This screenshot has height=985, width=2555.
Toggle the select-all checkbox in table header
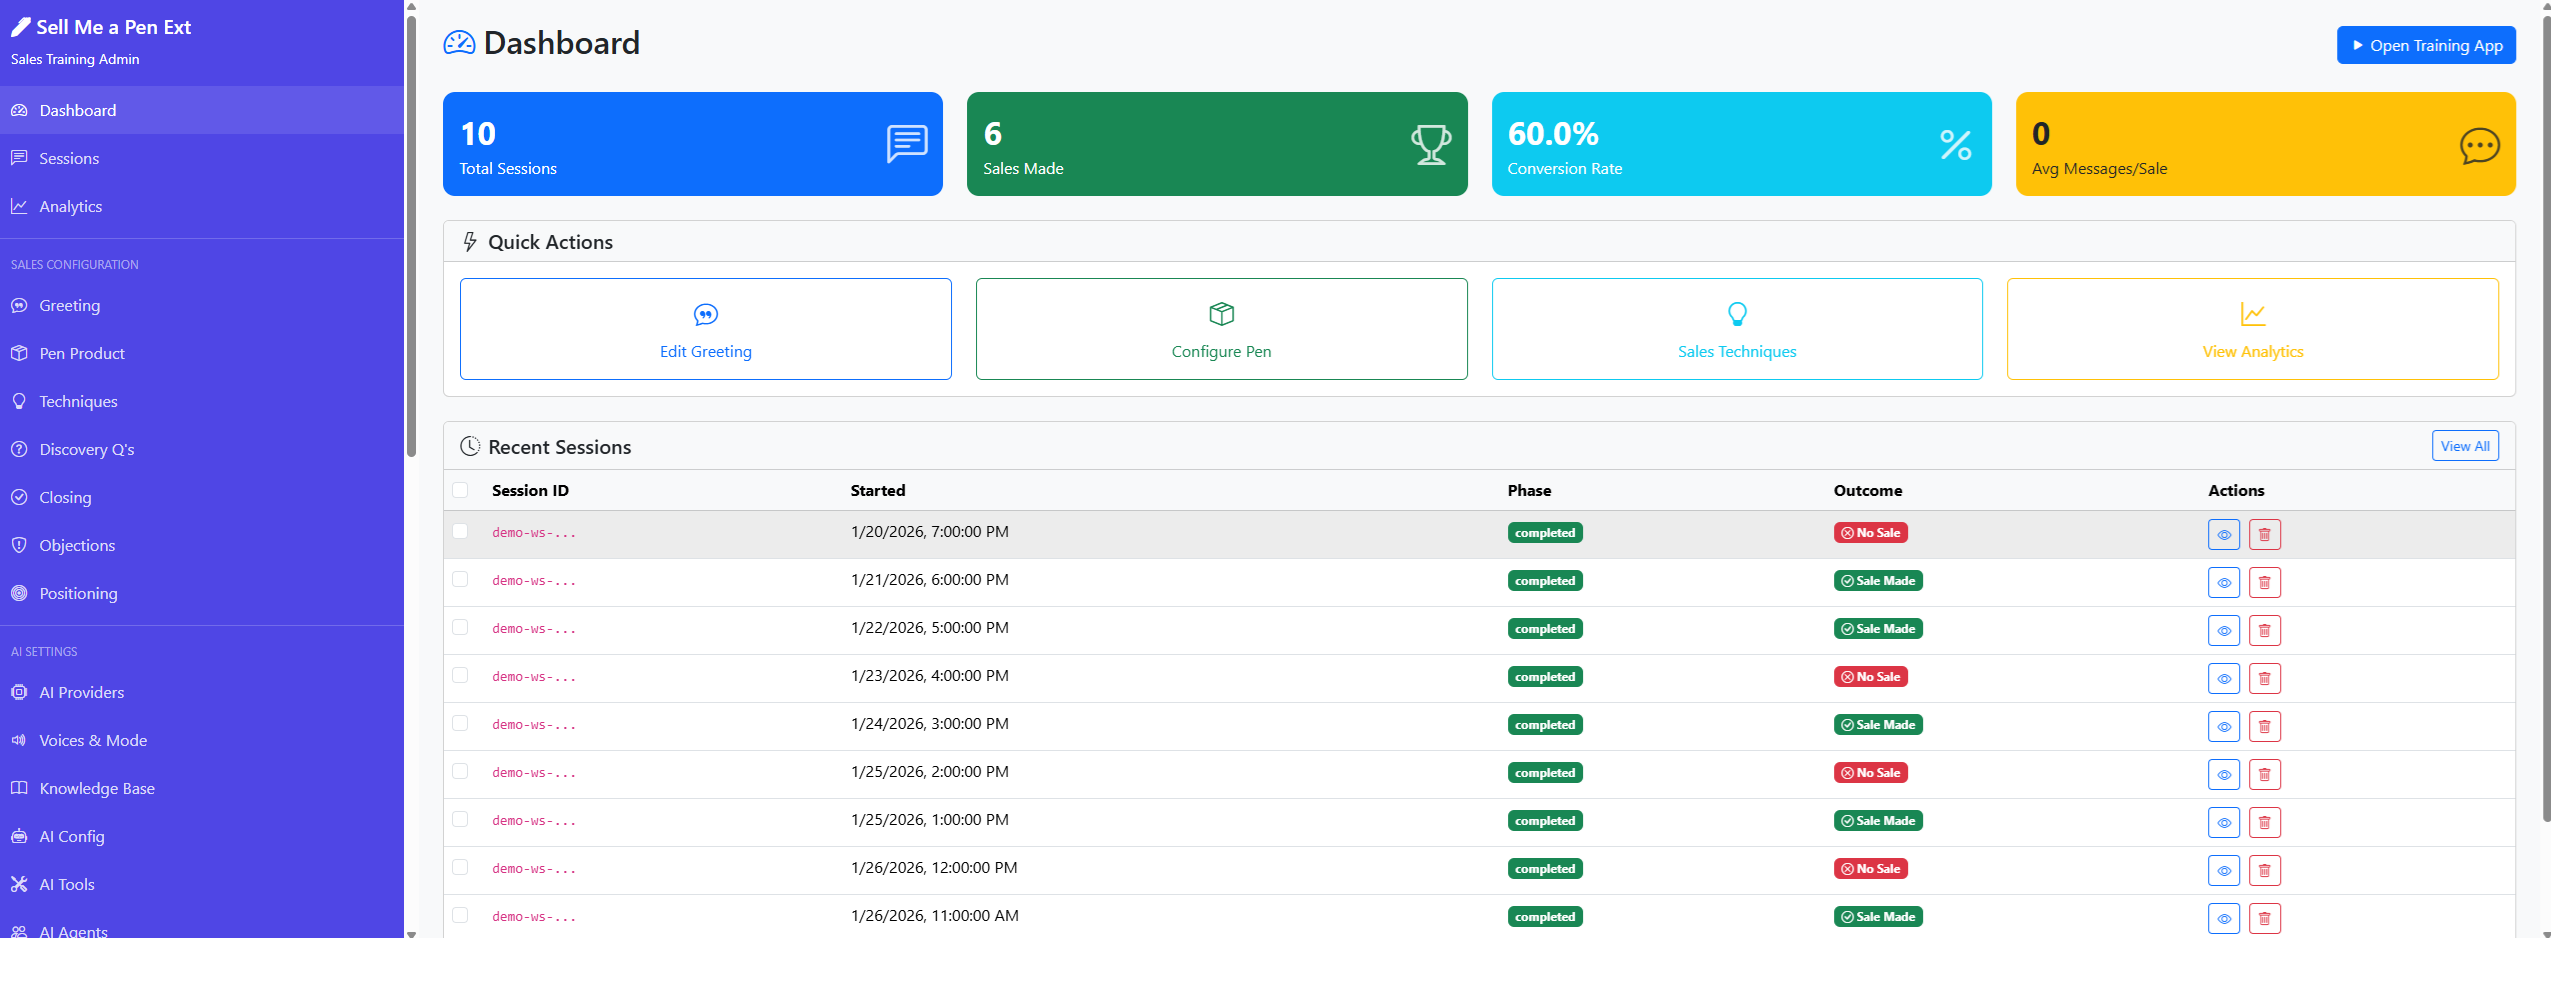(x=460, y=490)
